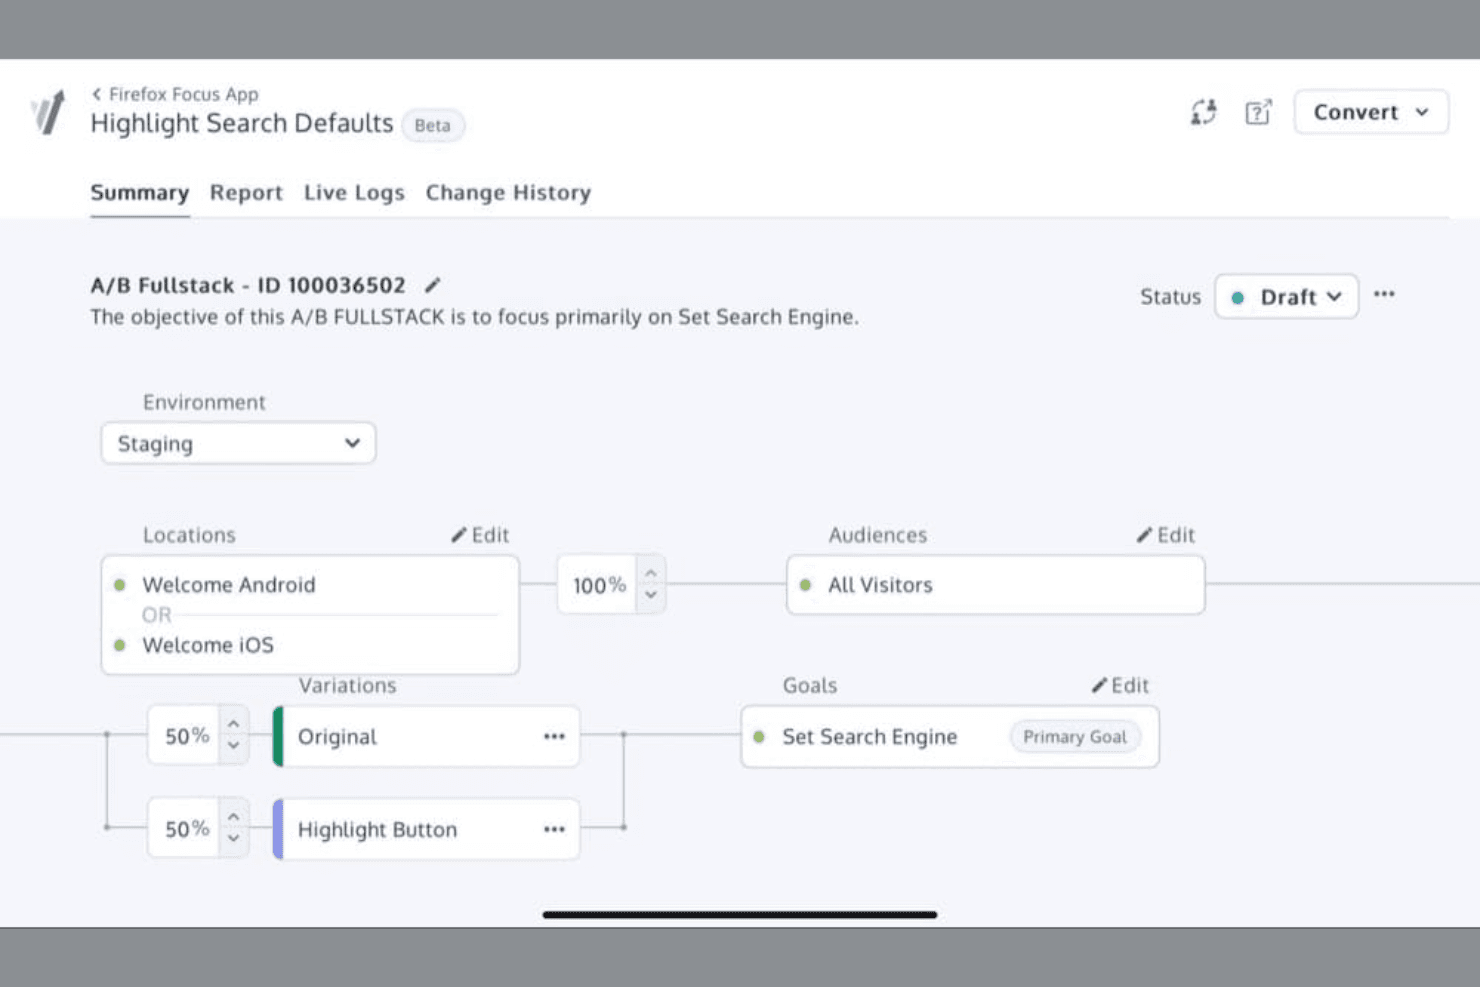Click the sync users icon in header
The width and height of the screenshot is (1480, 987).
pyautogui.click(x=1203, y=112)
